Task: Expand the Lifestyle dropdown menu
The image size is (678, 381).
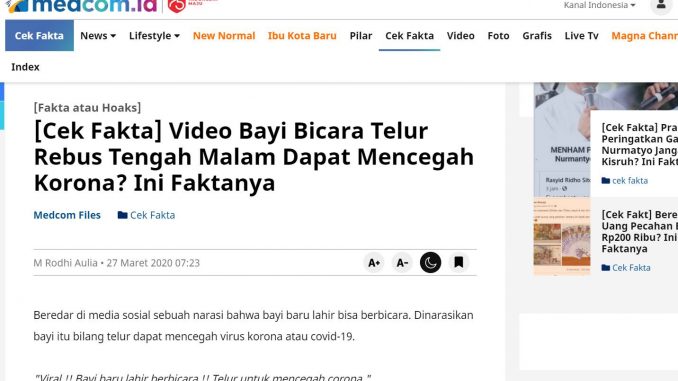Action: [154, 35]
